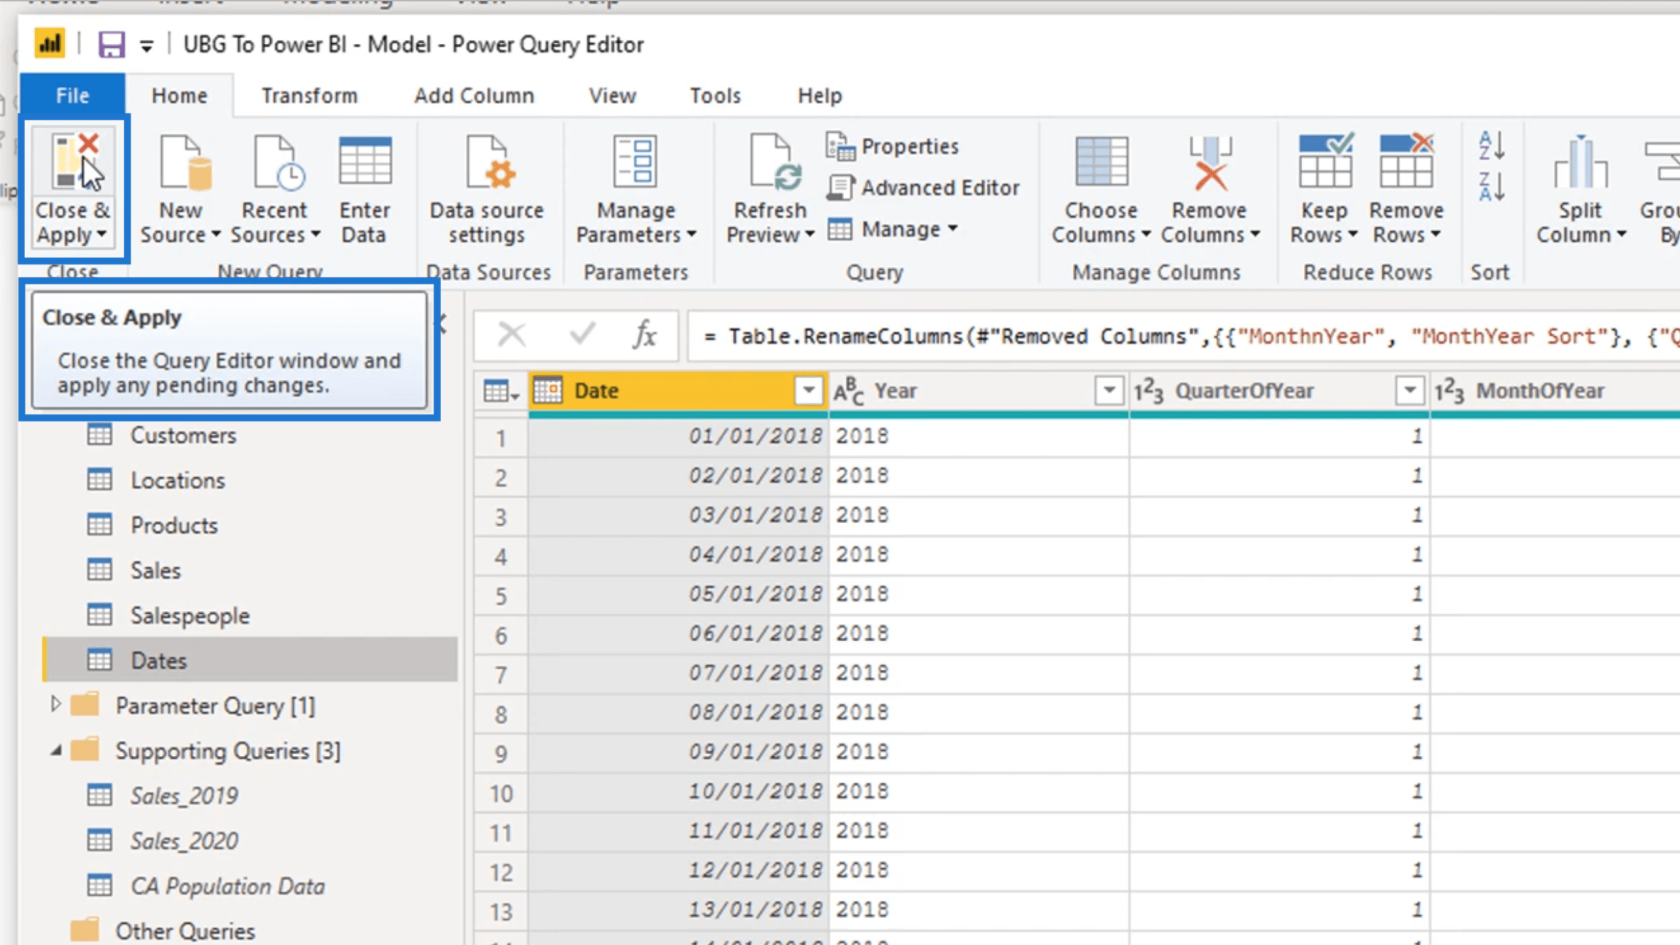Click the Close & Apply icon

pos(75,163)
